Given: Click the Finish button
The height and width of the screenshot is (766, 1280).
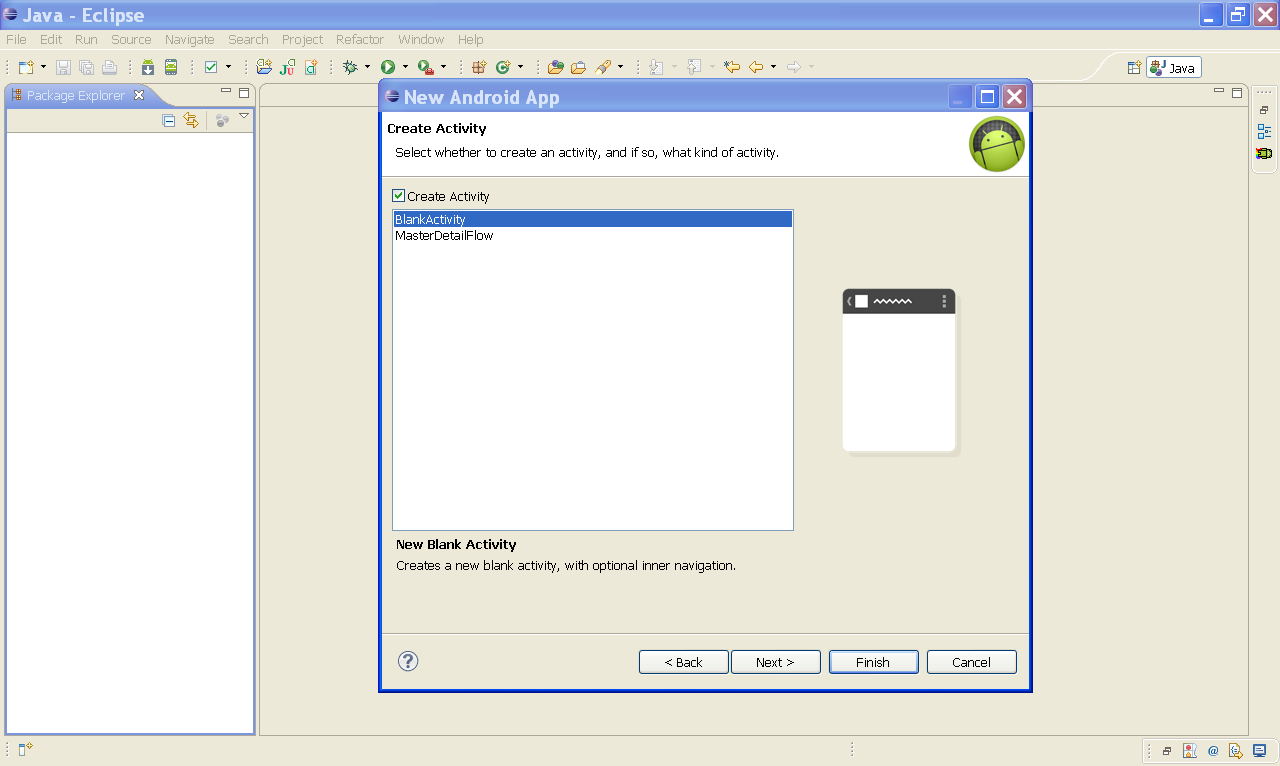Looking at the screenshot, I should (x=872, y=661).
